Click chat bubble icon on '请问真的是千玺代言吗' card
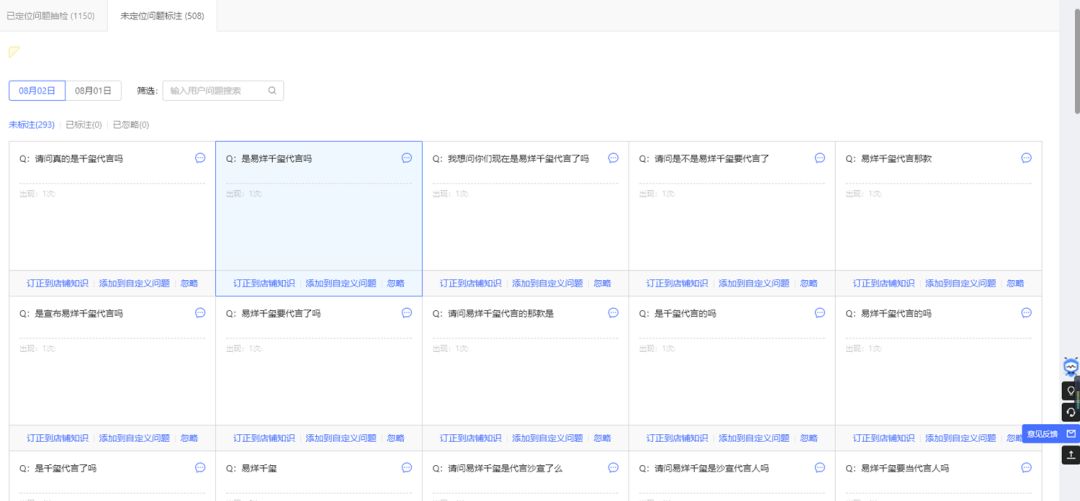 [x=200, y=158]
